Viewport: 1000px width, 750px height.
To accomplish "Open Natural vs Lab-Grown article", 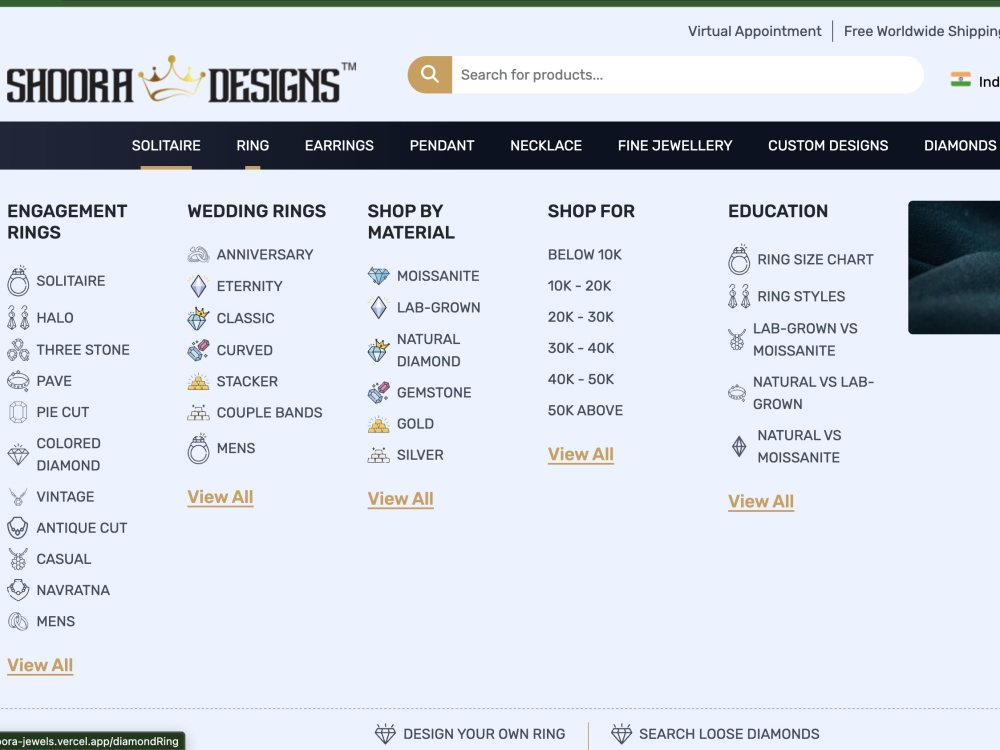I will click(x=813, y=393).
